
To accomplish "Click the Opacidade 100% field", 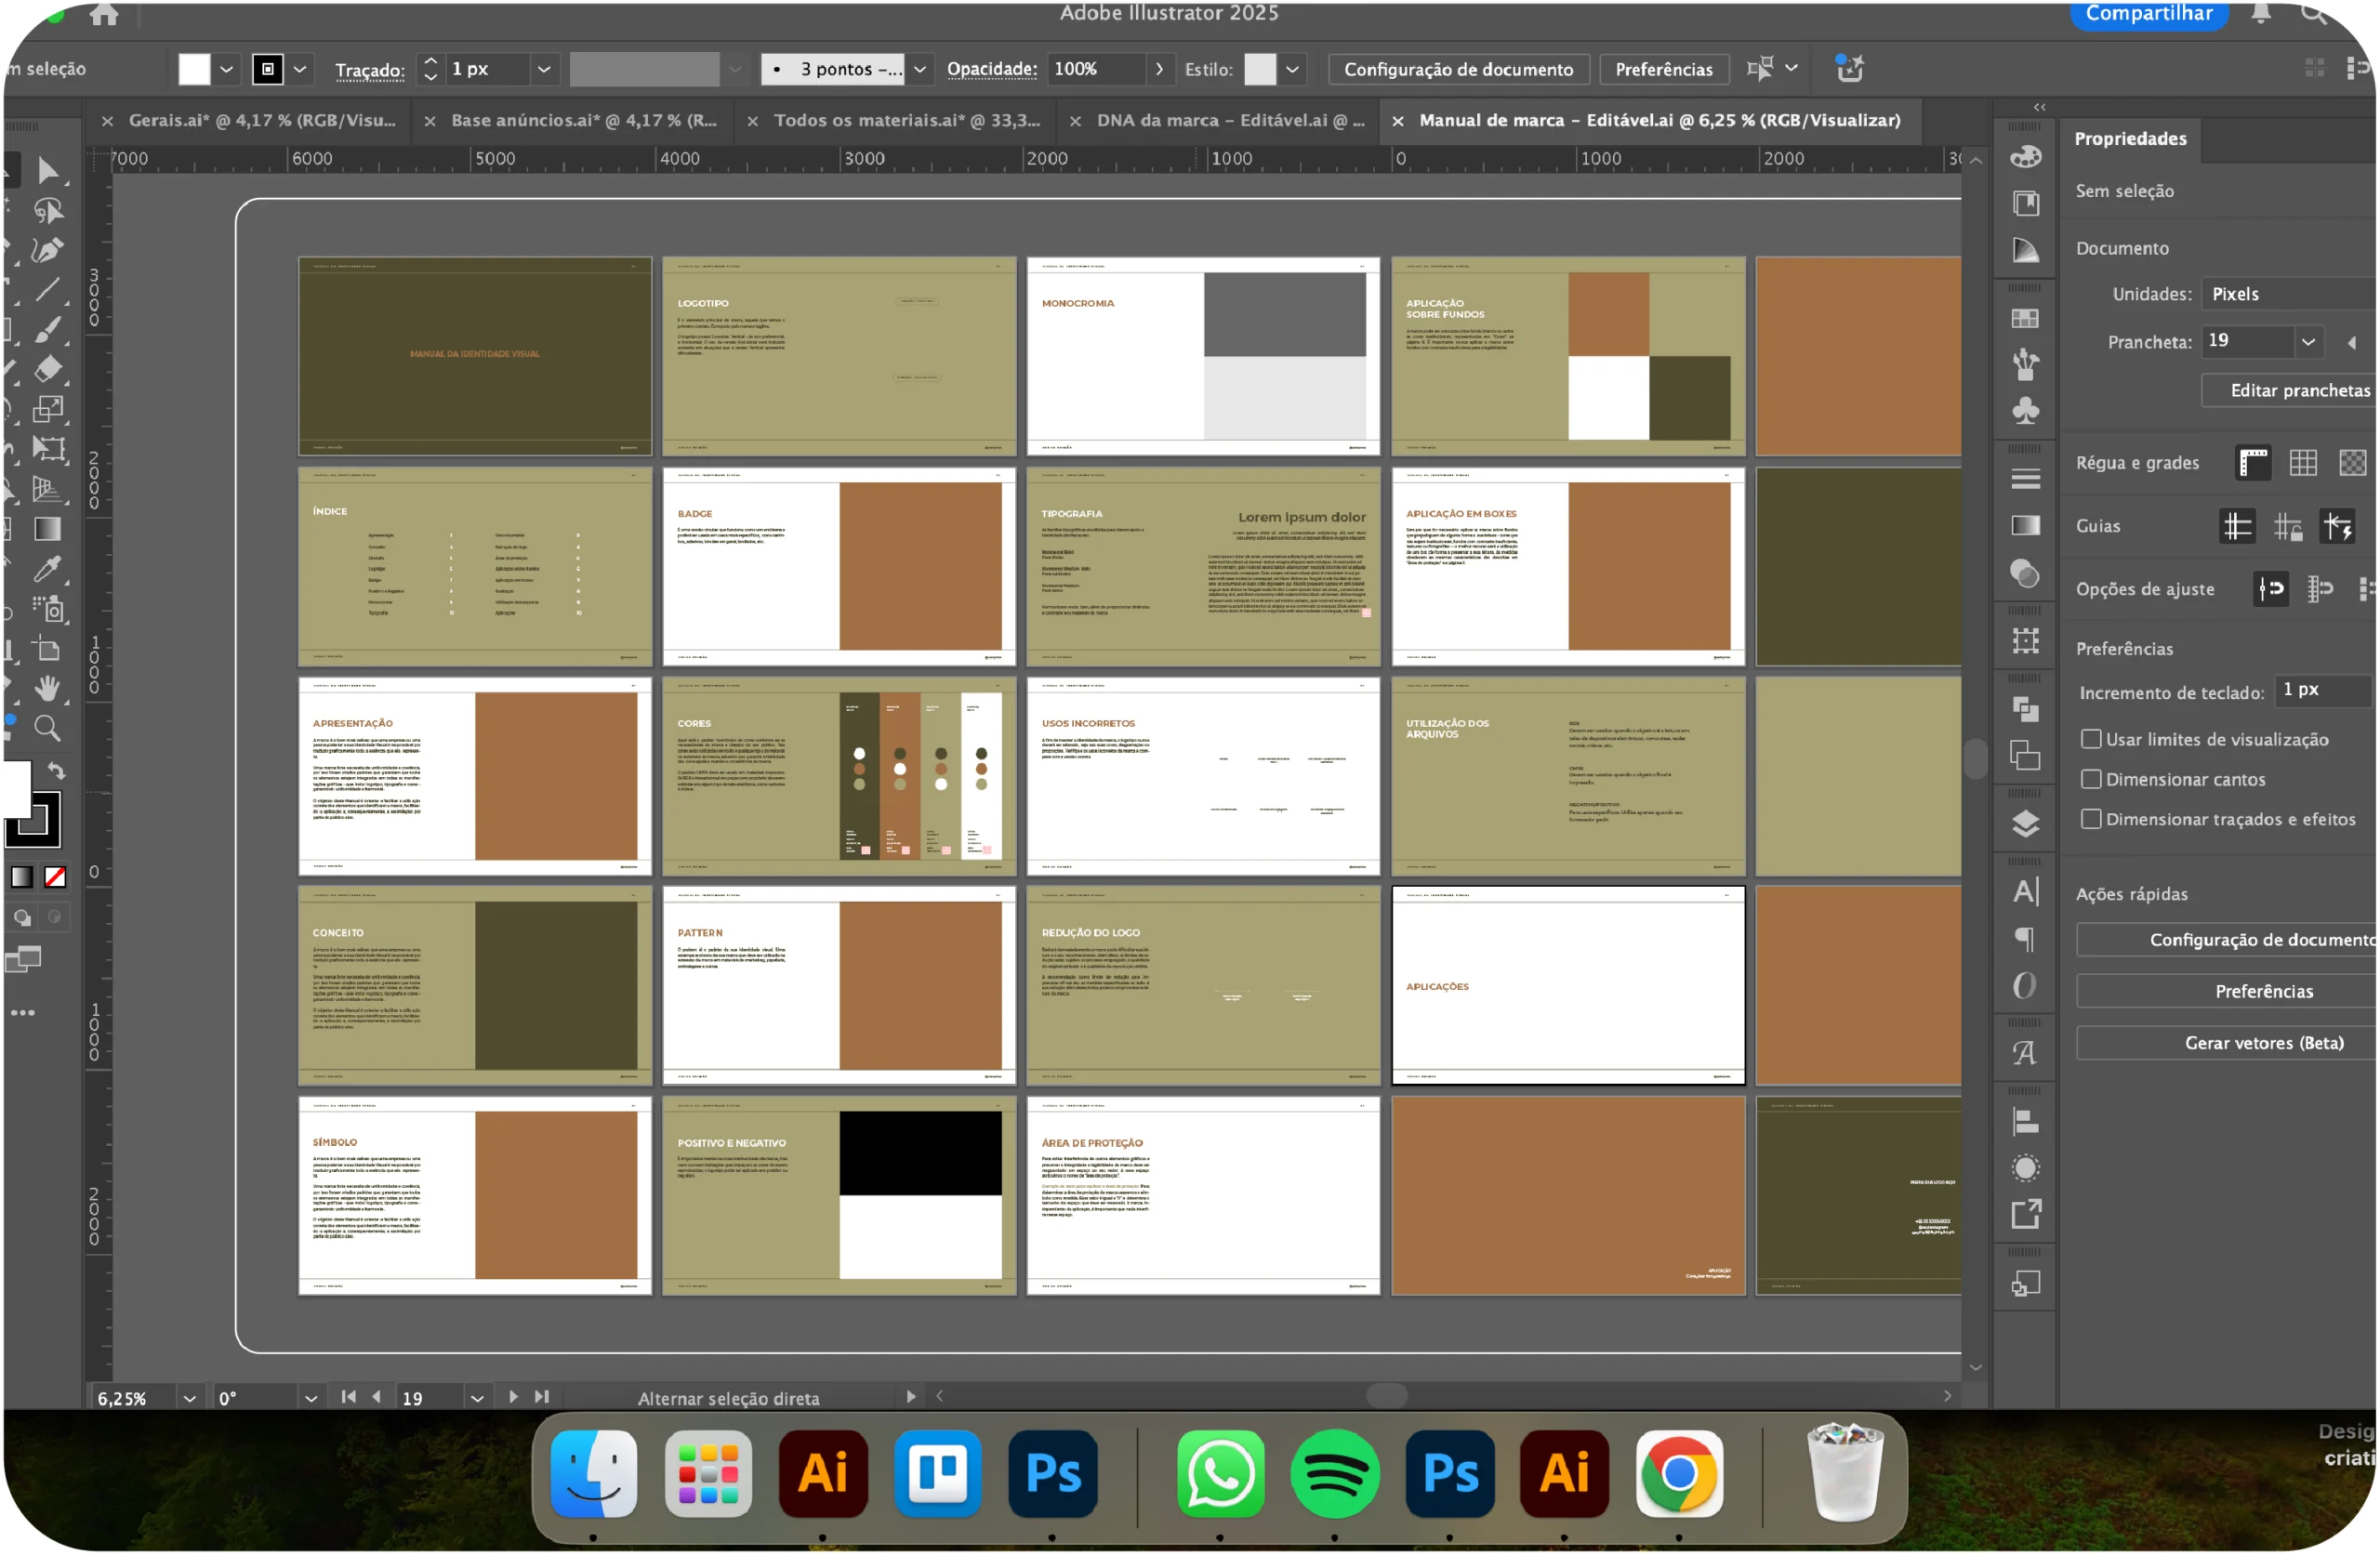I will 1096,69.
